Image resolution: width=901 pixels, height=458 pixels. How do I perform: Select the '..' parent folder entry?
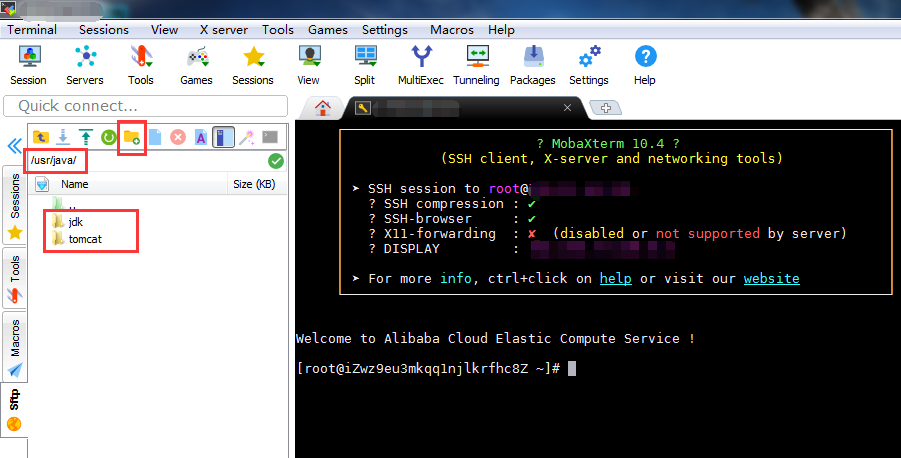(x=65, y=204)
